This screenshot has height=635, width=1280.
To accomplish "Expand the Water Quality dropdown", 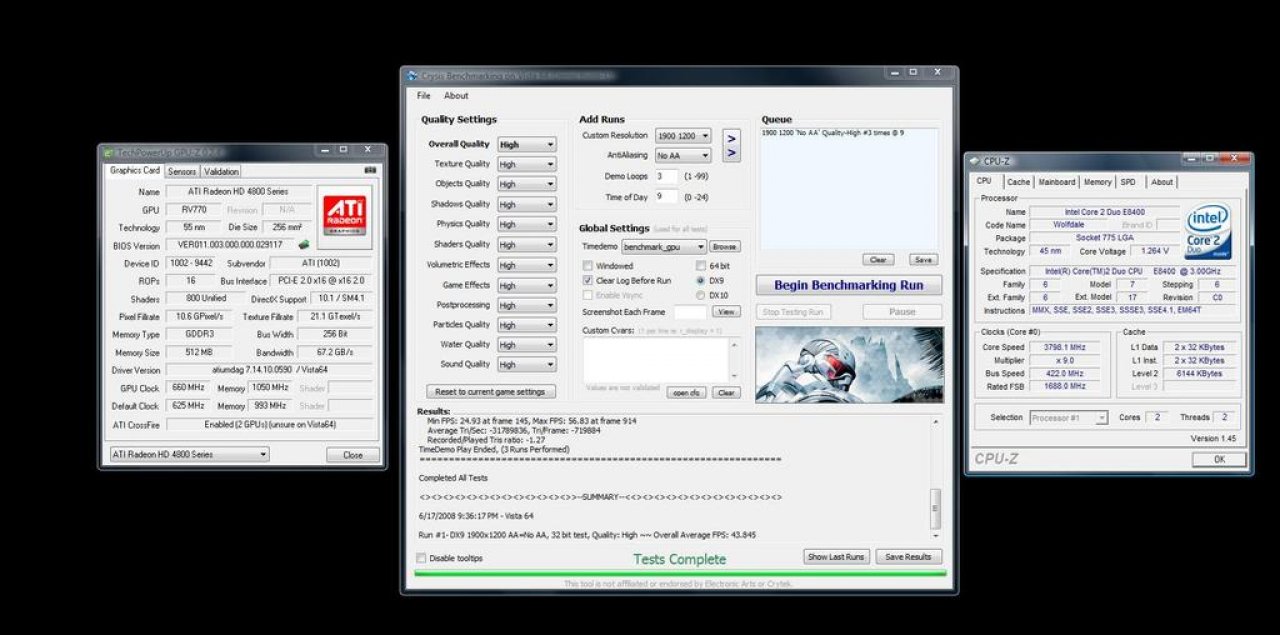I will [526, 345].
